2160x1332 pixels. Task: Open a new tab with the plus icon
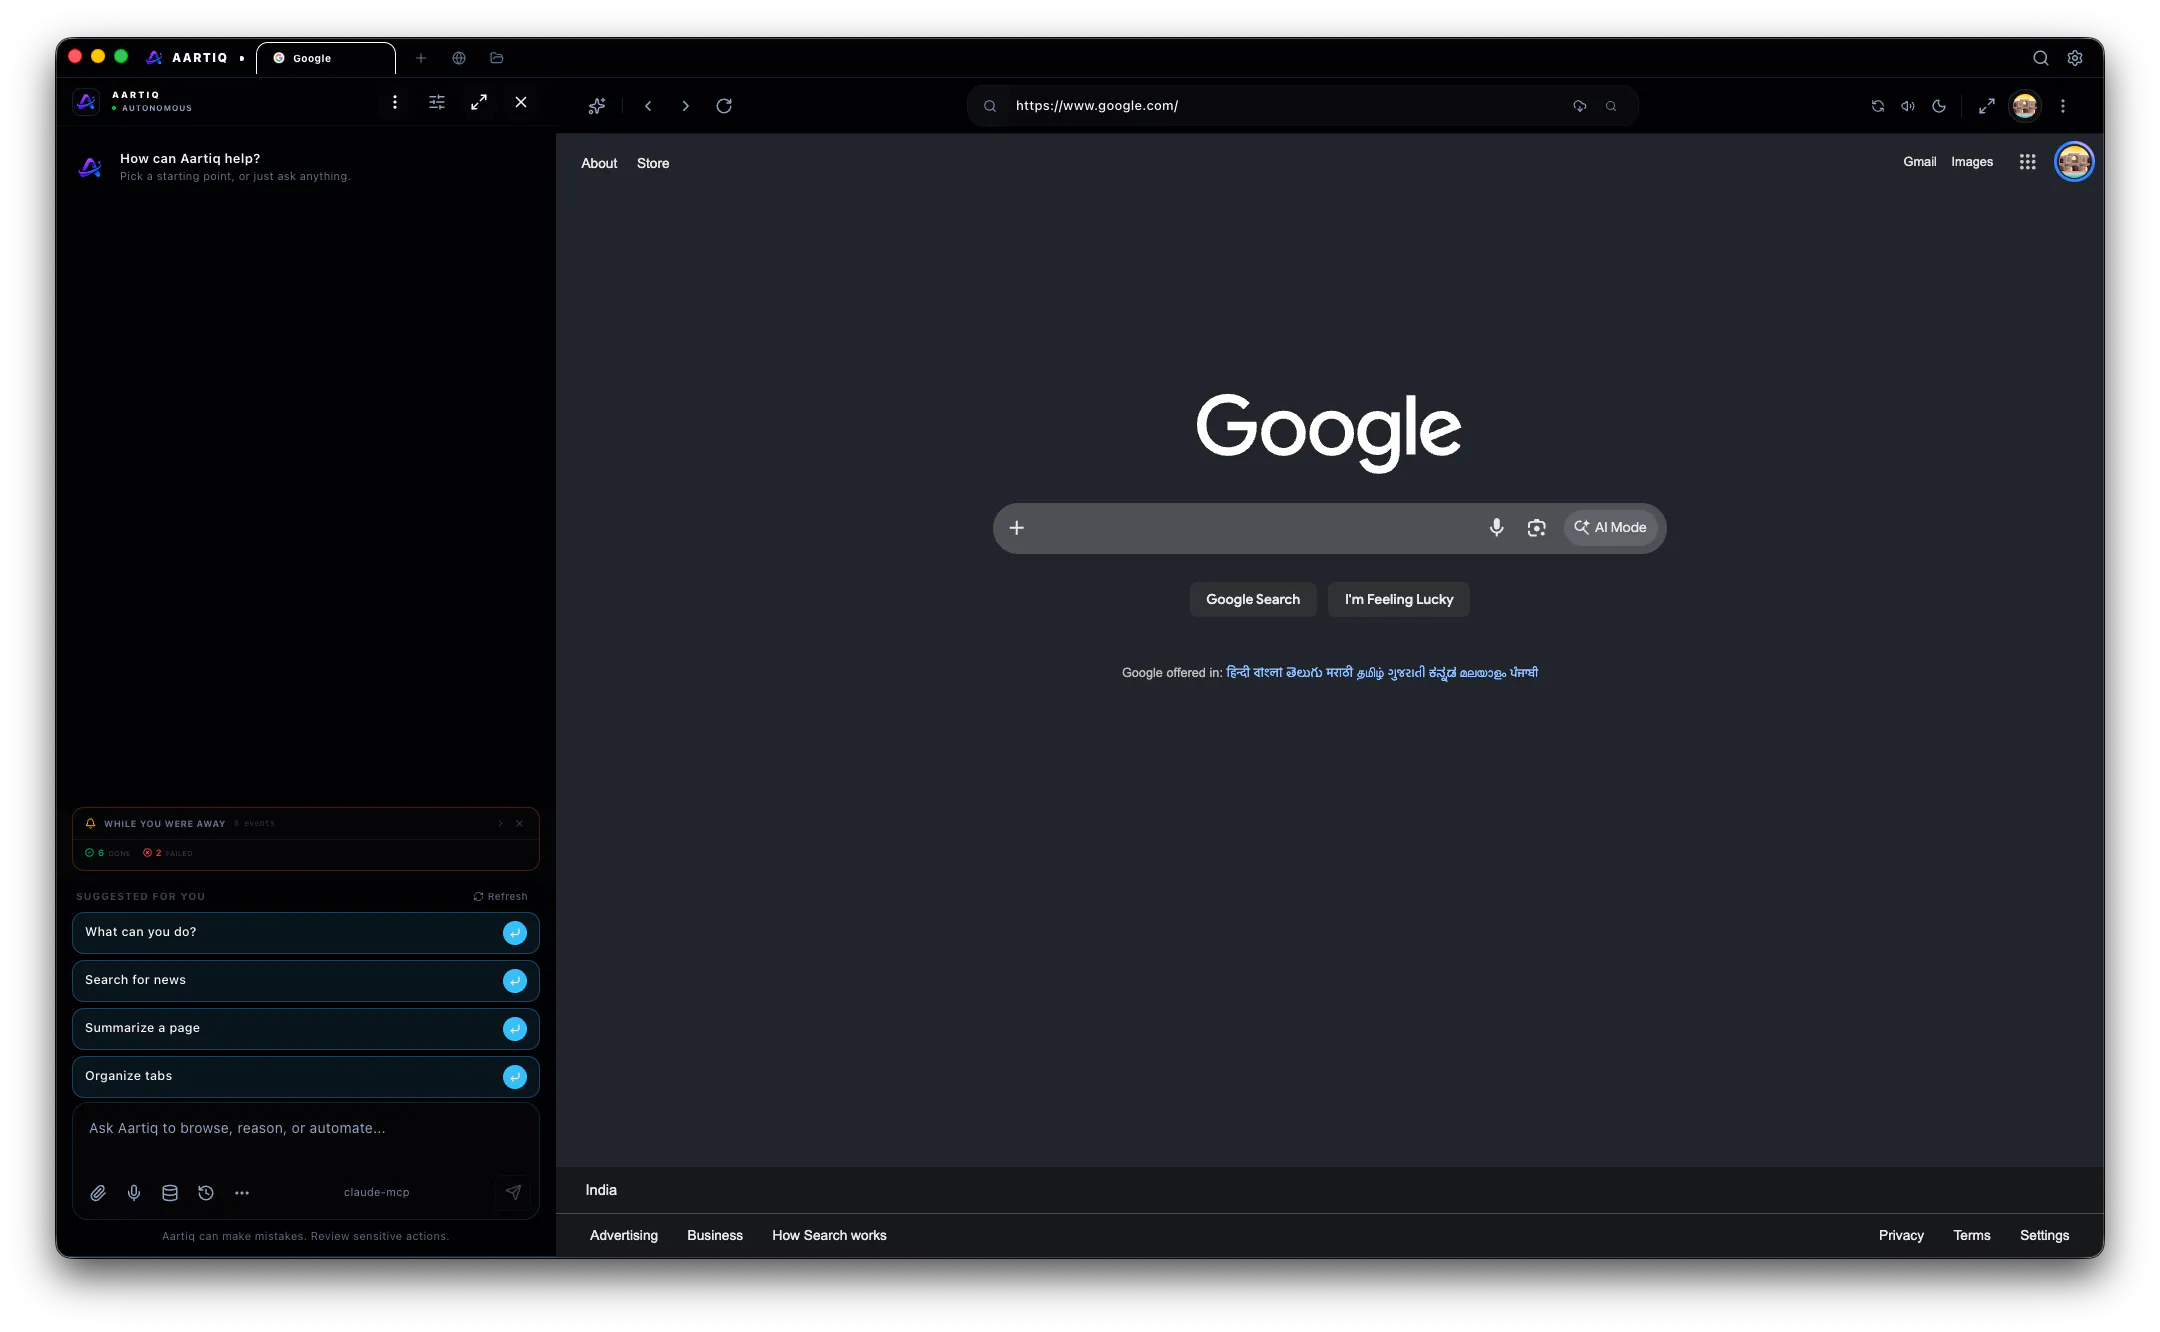[x=421, y=58]
